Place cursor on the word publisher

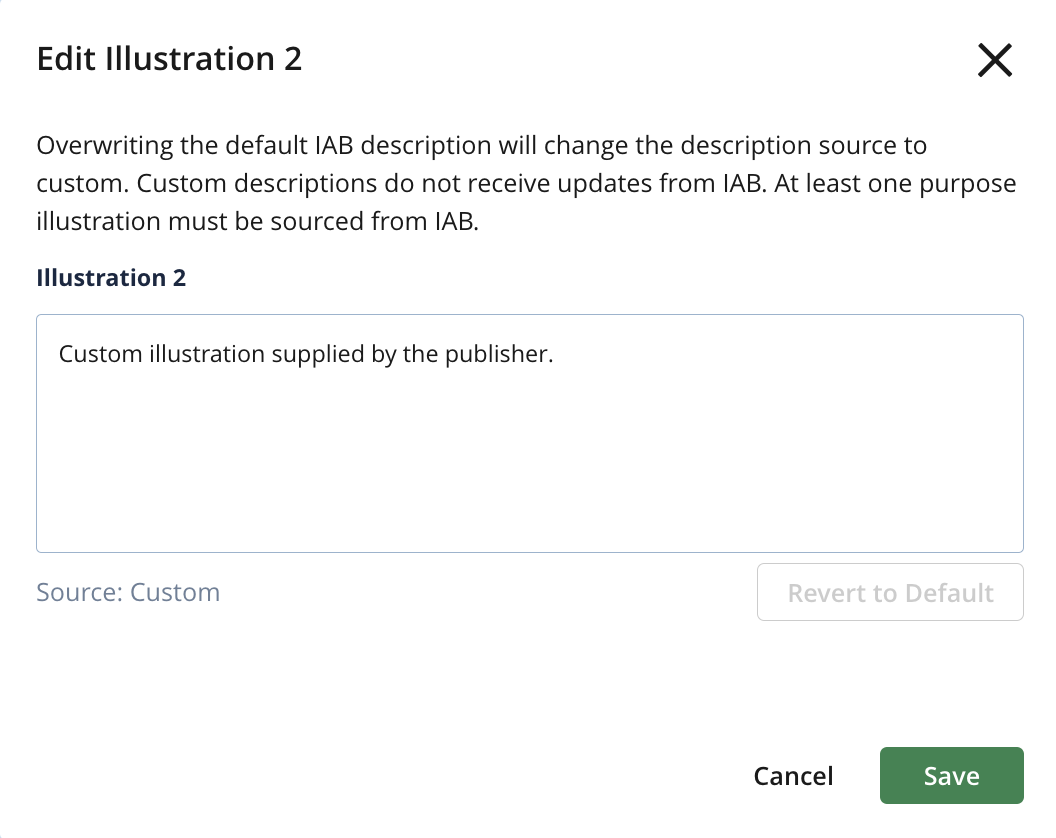pos(506,354)
